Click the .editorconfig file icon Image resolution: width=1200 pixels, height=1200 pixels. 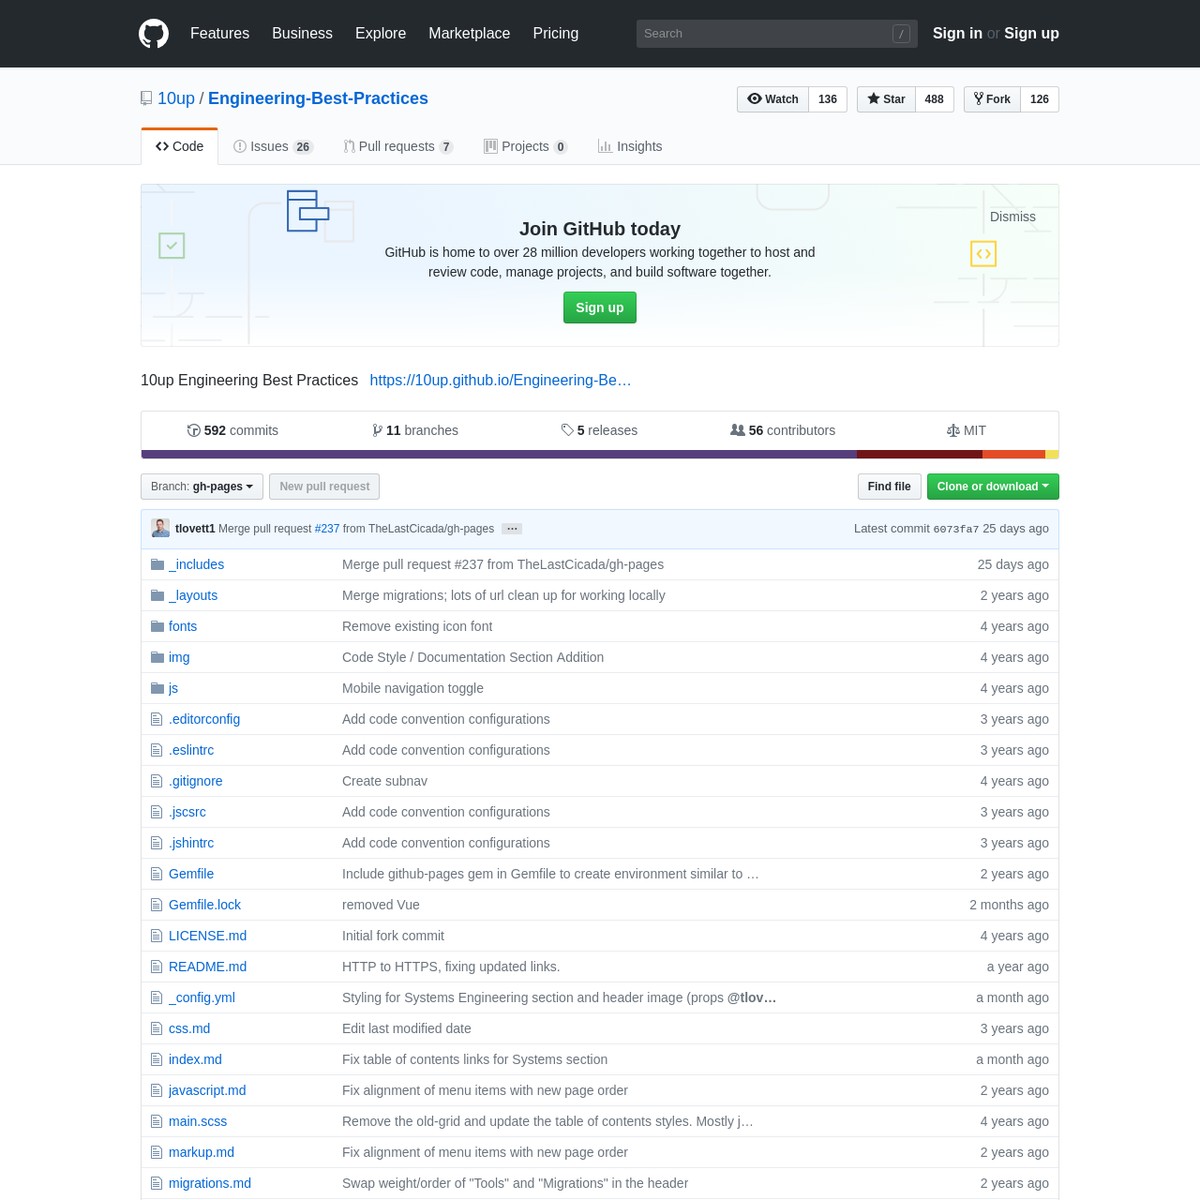[156, 719]
